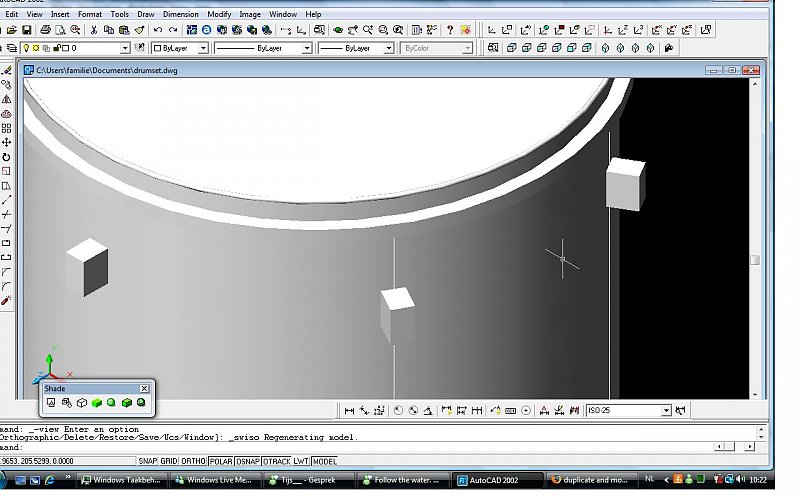Click the MODEL button in status bar
This screenshot has width=800, height=500.
pyautogui.click(x=325, y=461)
